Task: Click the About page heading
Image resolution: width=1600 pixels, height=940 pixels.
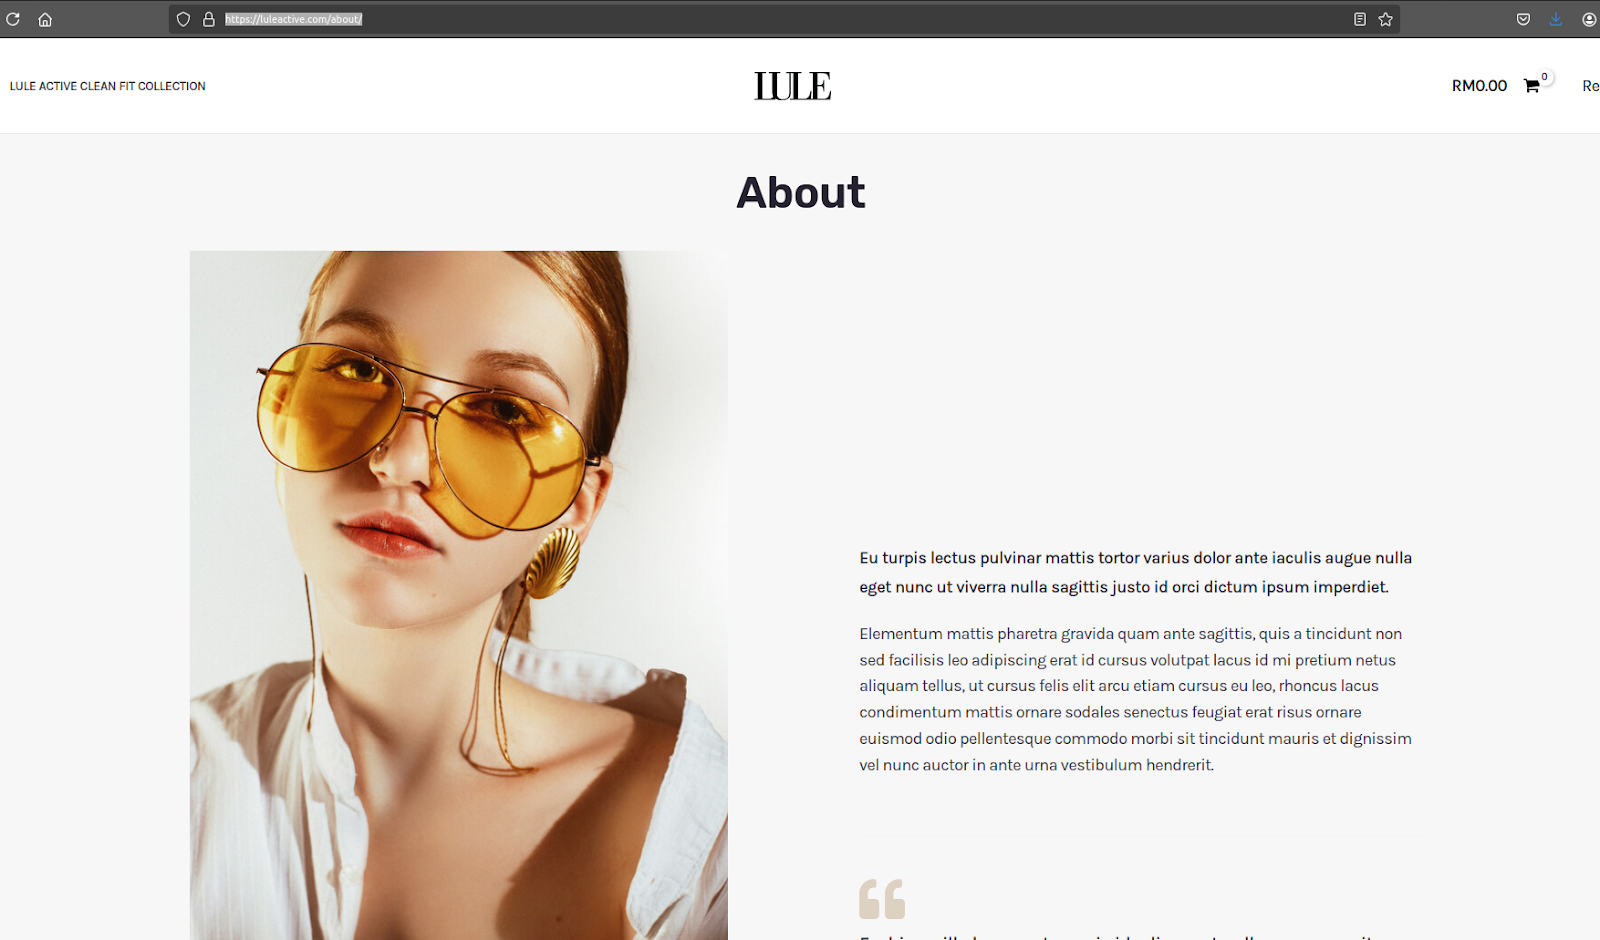Action: (x=801, y=192)
